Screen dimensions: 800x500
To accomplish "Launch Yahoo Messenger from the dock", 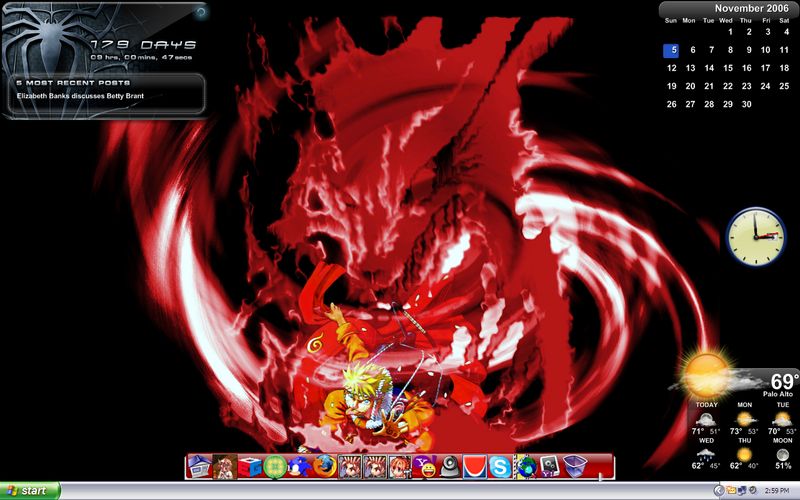I will coord(424,467).
